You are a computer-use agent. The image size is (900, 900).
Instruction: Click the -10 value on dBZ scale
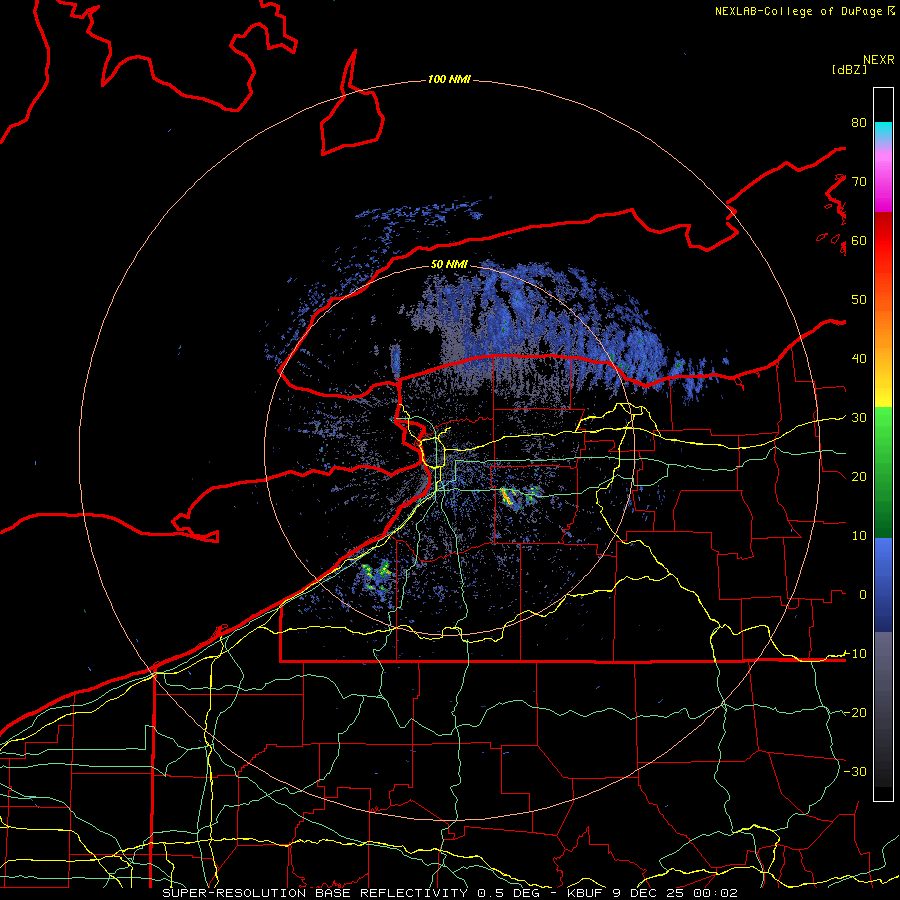(856, 654)
